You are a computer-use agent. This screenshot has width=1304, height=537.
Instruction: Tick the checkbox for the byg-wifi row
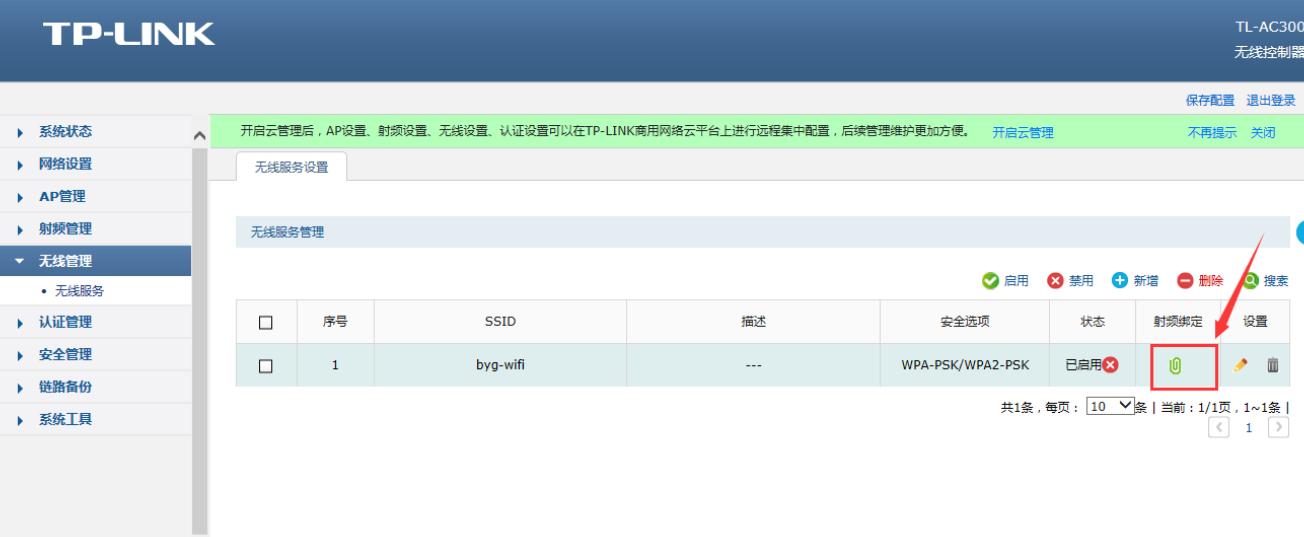[266, 366]
